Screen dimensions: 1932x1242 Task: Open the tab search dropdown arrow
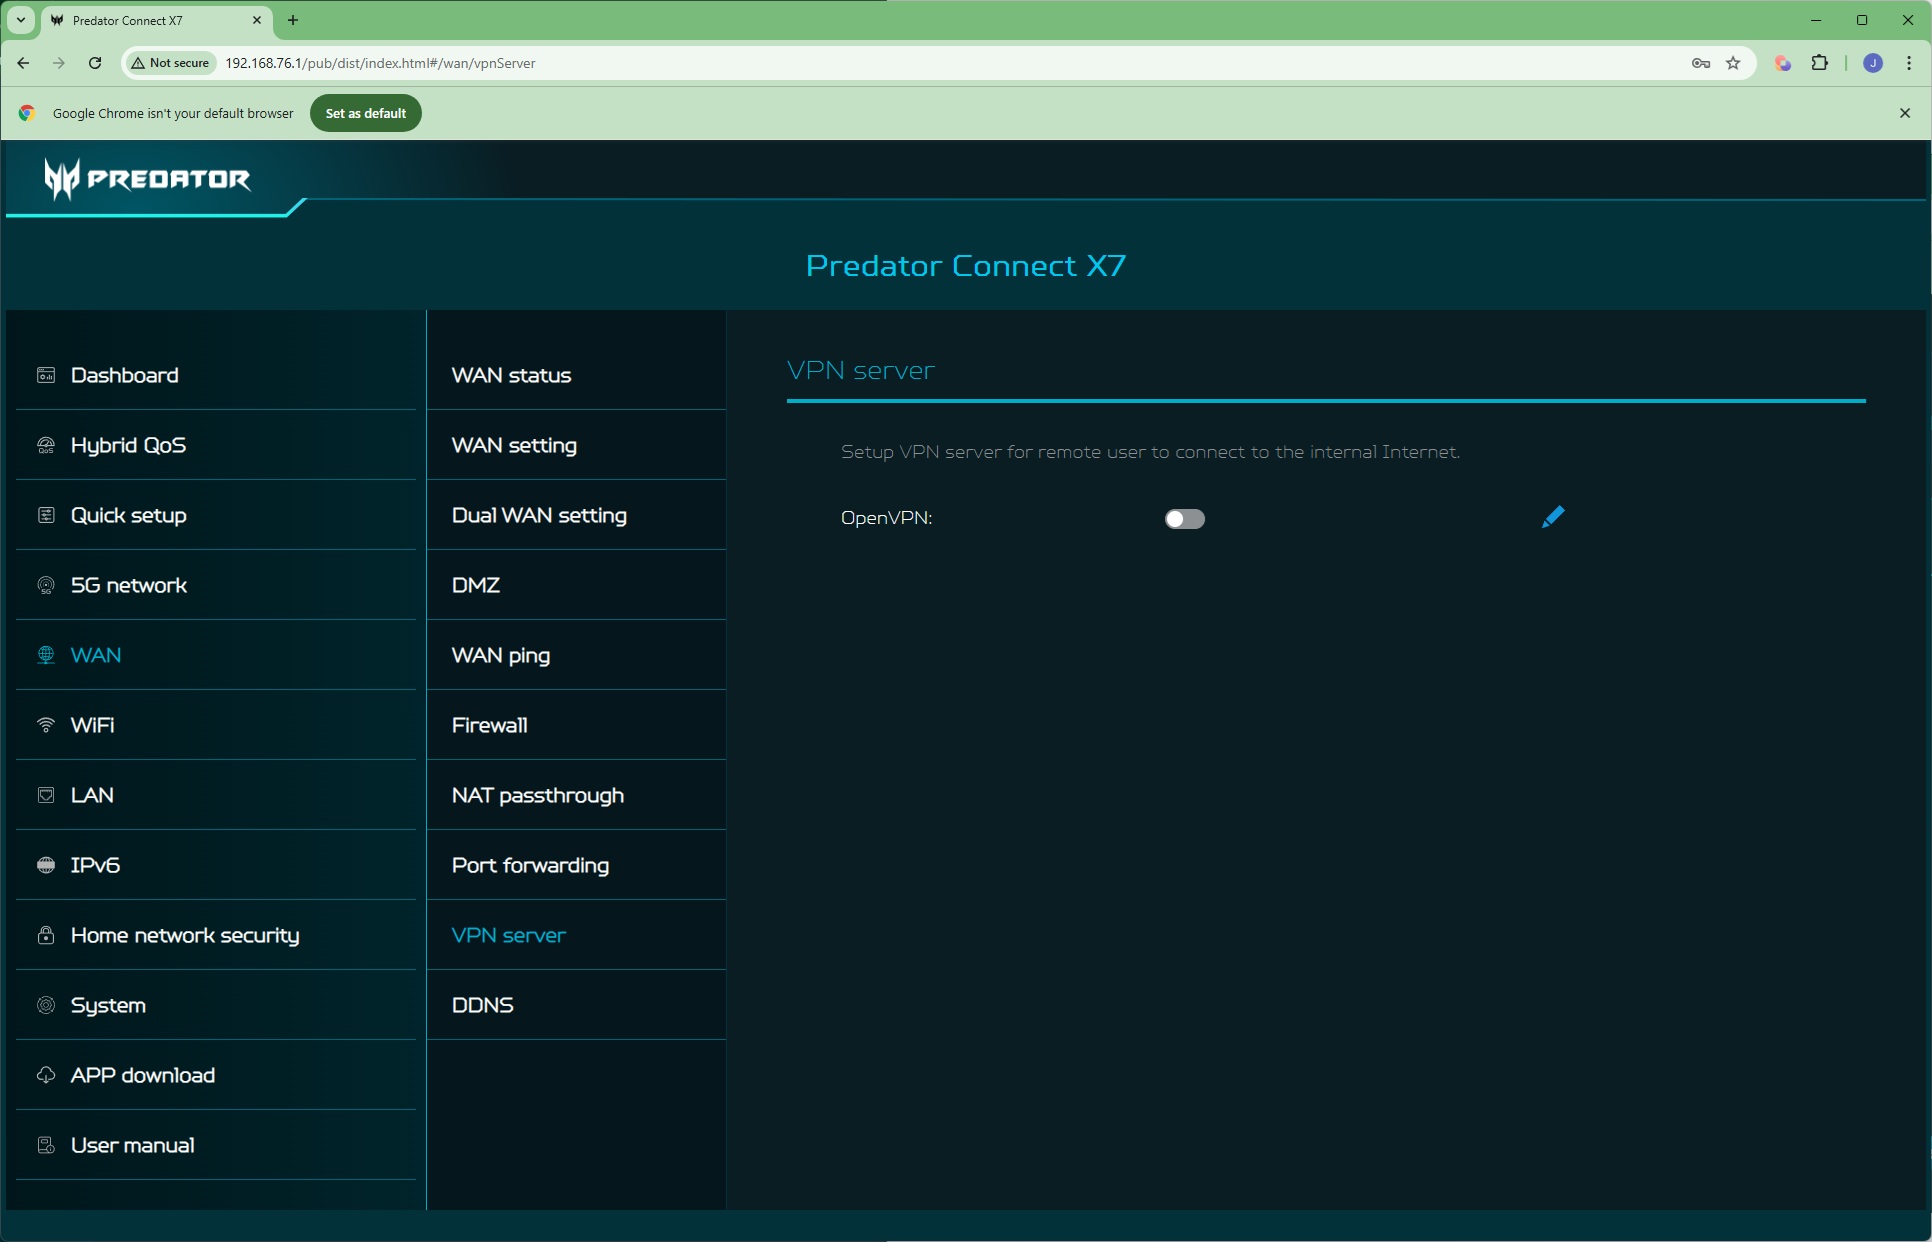20,20
